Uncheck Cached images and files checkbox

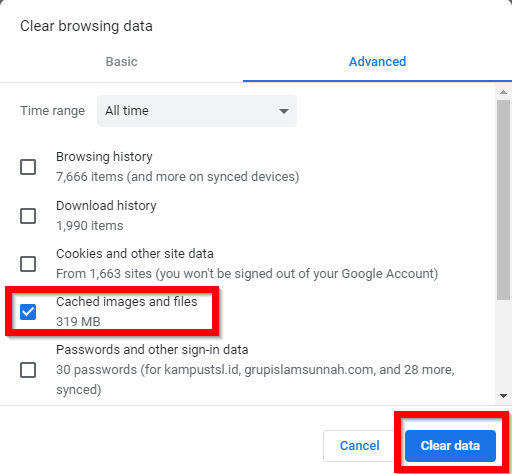[28, 312]
